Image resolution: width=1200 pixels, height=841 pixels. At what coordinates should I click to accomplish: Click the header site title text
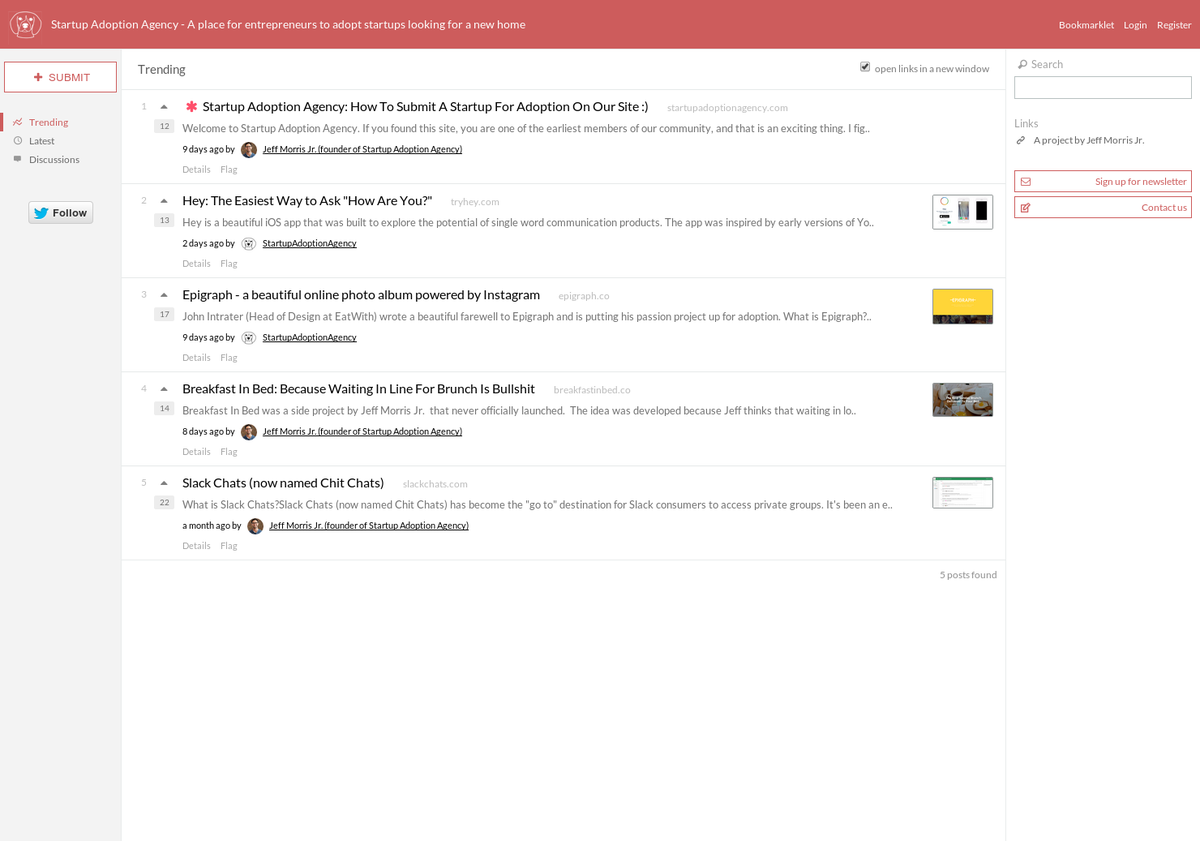(288, 24)
